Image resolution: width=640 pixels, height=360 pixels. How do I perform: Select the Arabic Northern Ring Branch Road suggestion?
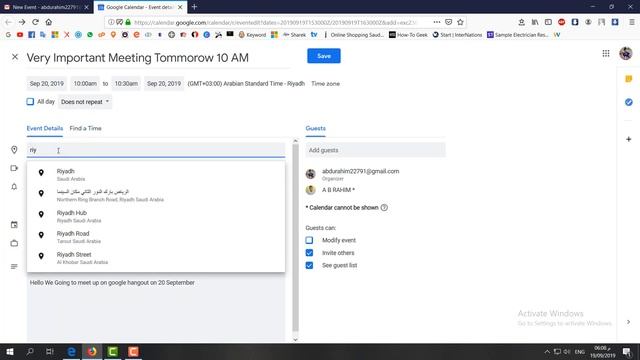pos(156,195)
